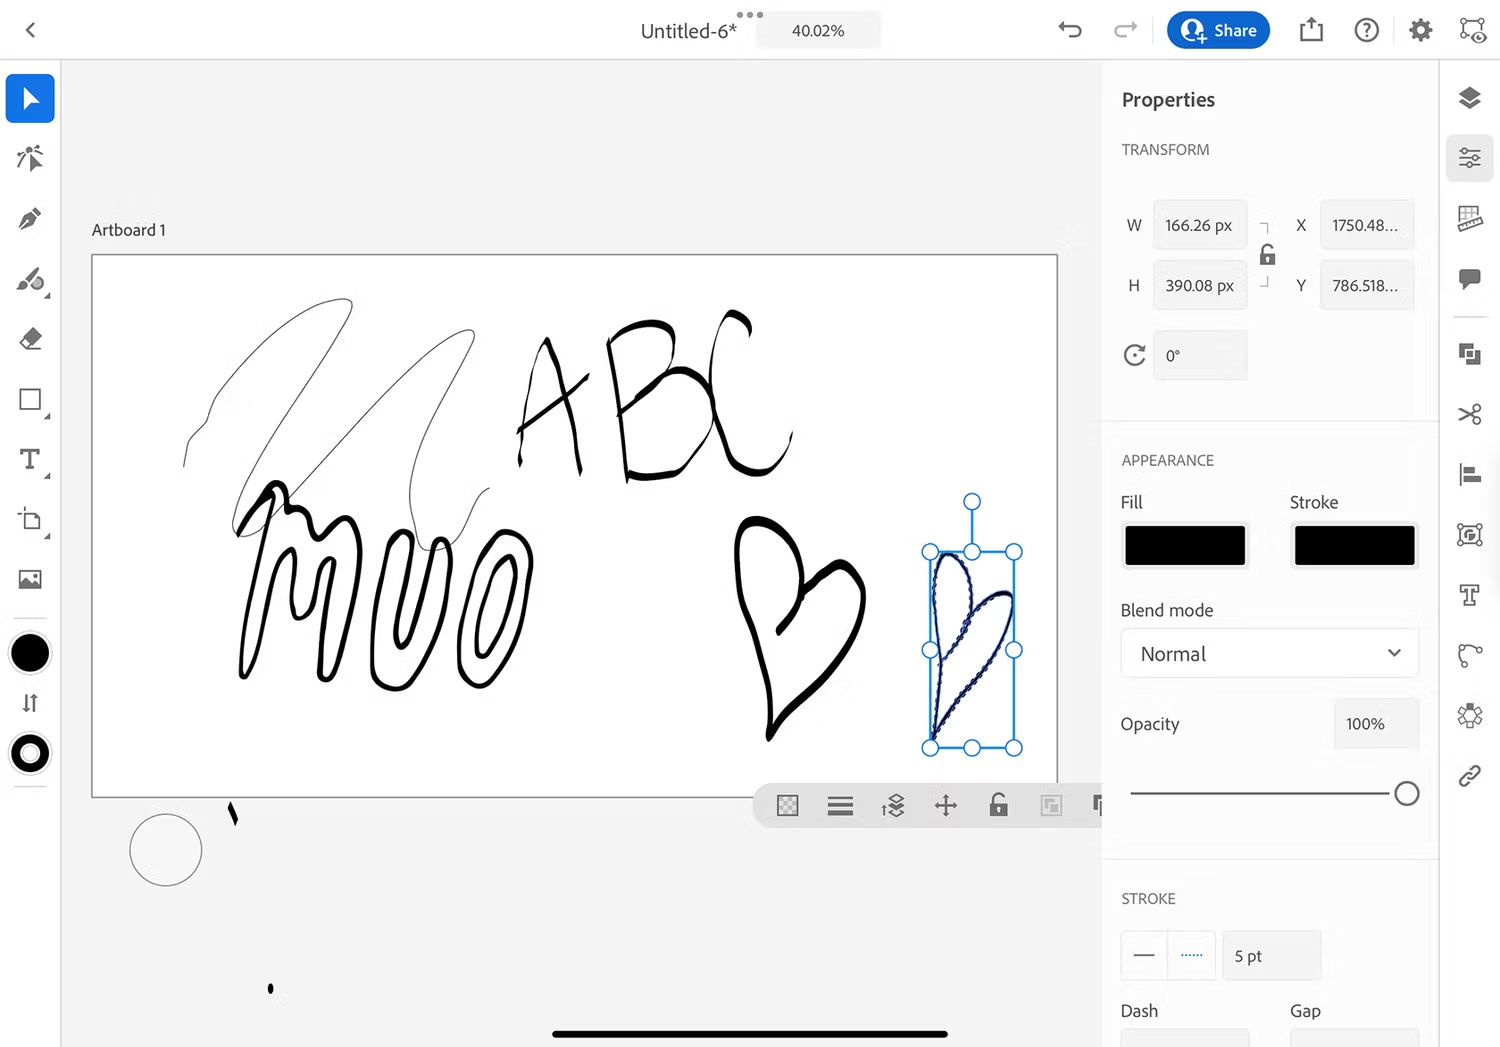Toggle the dashed stroke style option

pos(1191,955)
